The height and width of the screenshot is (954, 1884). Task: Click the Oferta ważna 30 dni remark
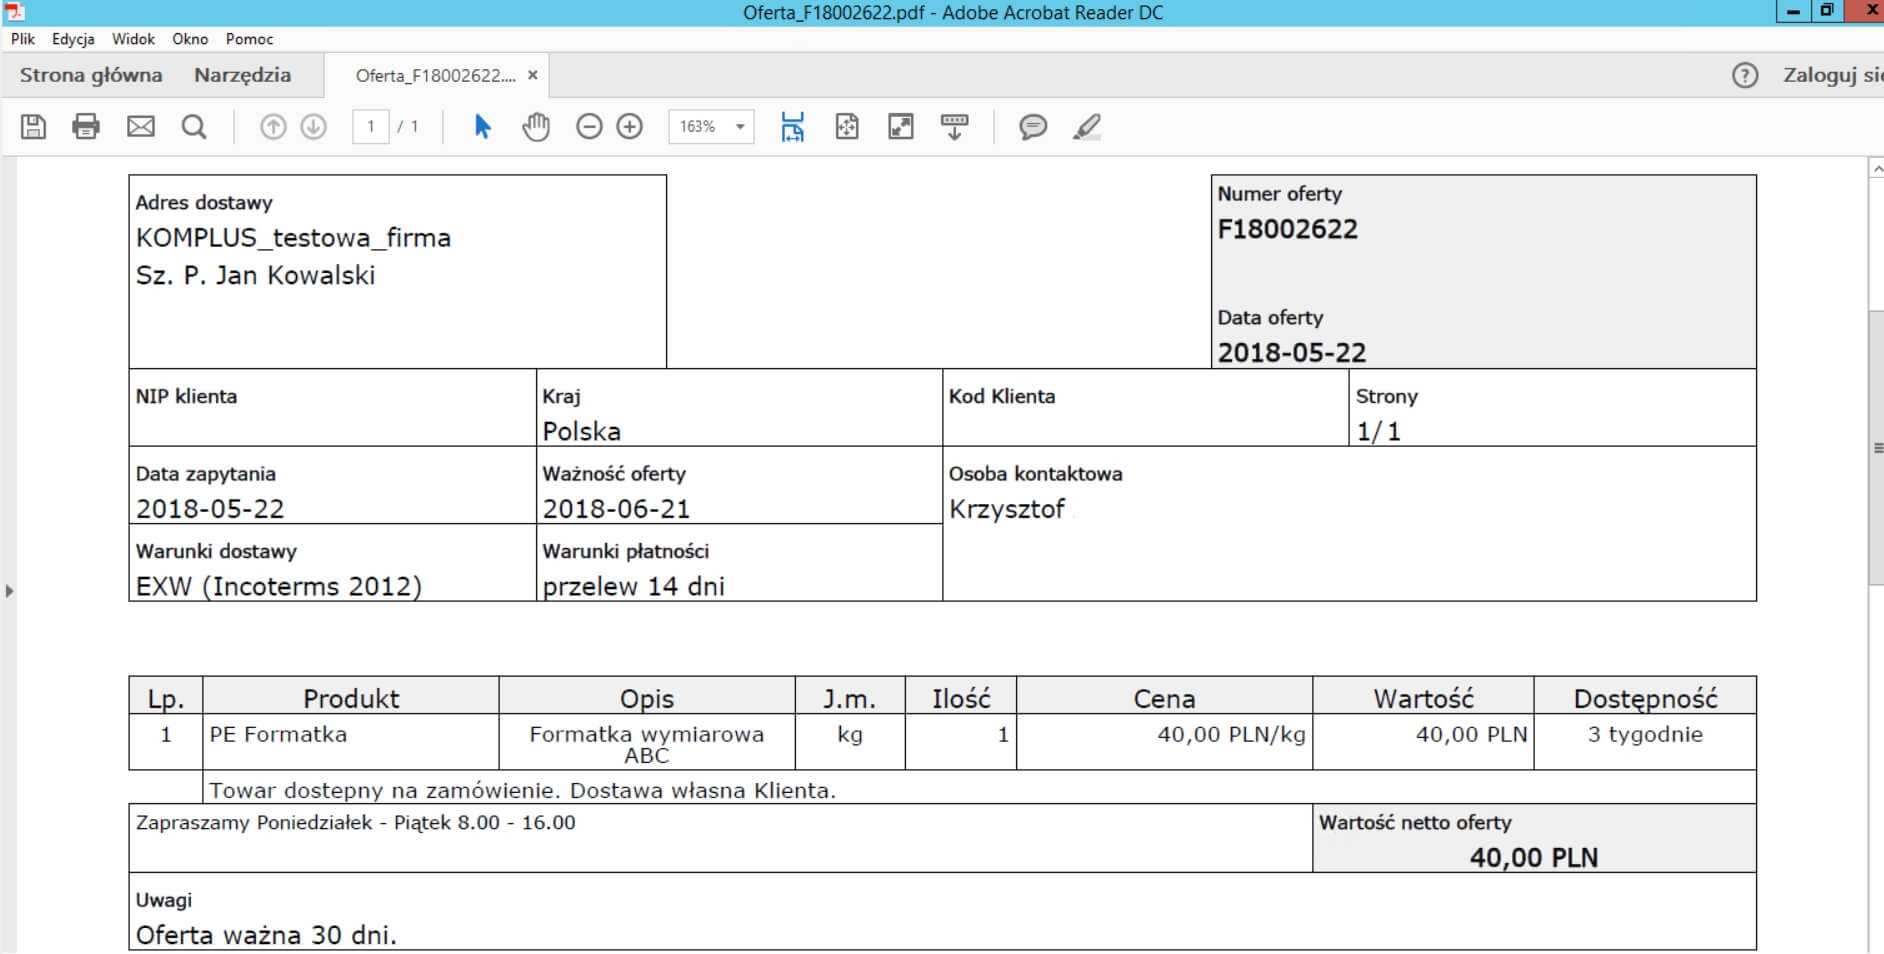click(x=266, y=935)
